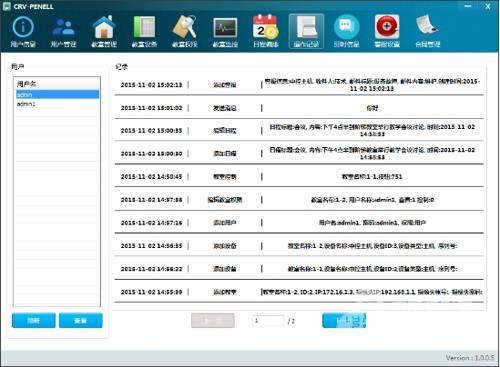Viewport: 500px width, 367px height.
Task: Click the blue next page button
Action: coord(344,321)
